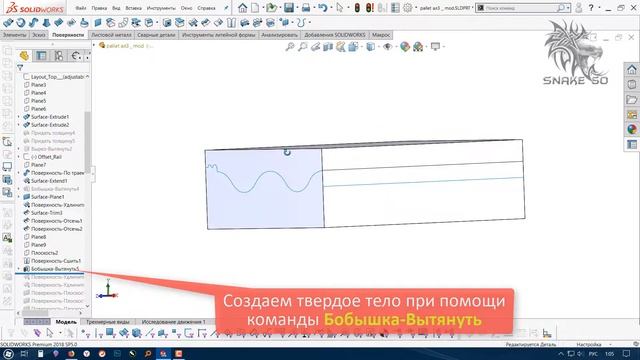Select Plane7 in the feature tree
Image resolution: width=640 pixels, height=360 pixels.
pyautogui.click(x=38, y=165)
